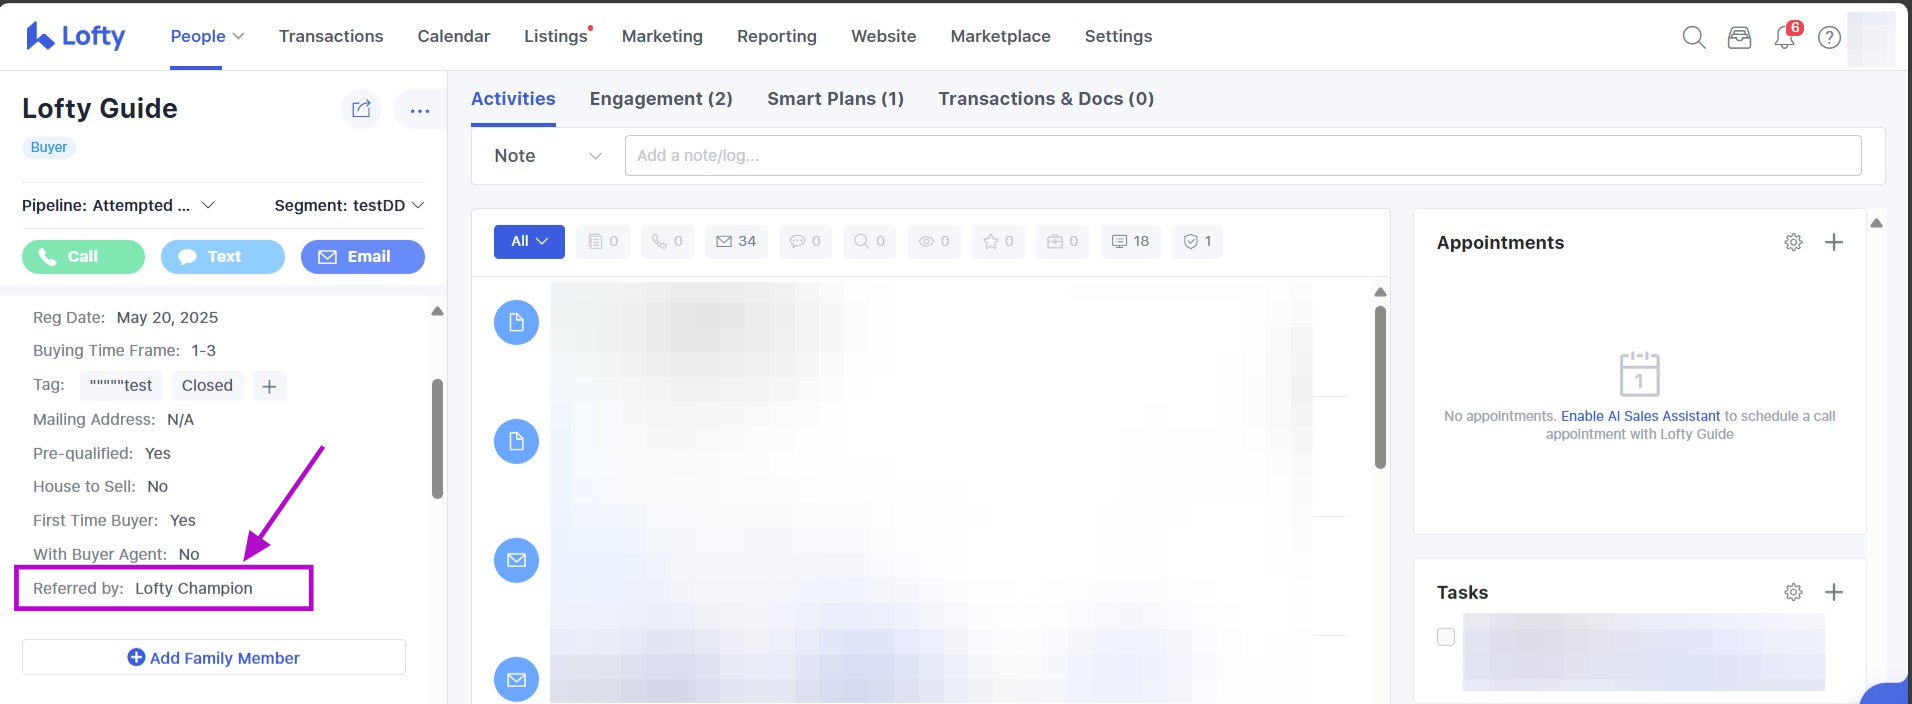The height and width of the screenshot is (704, 1912).
Task: Open the search icon in top bar
Action: (x=1693, y=37)
